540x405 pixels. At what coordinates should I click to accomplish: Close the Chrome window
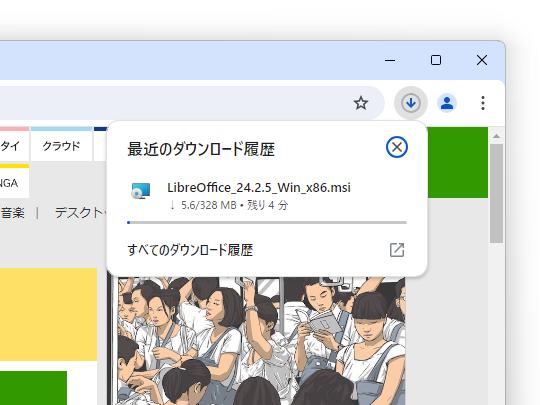pos(482,60)
